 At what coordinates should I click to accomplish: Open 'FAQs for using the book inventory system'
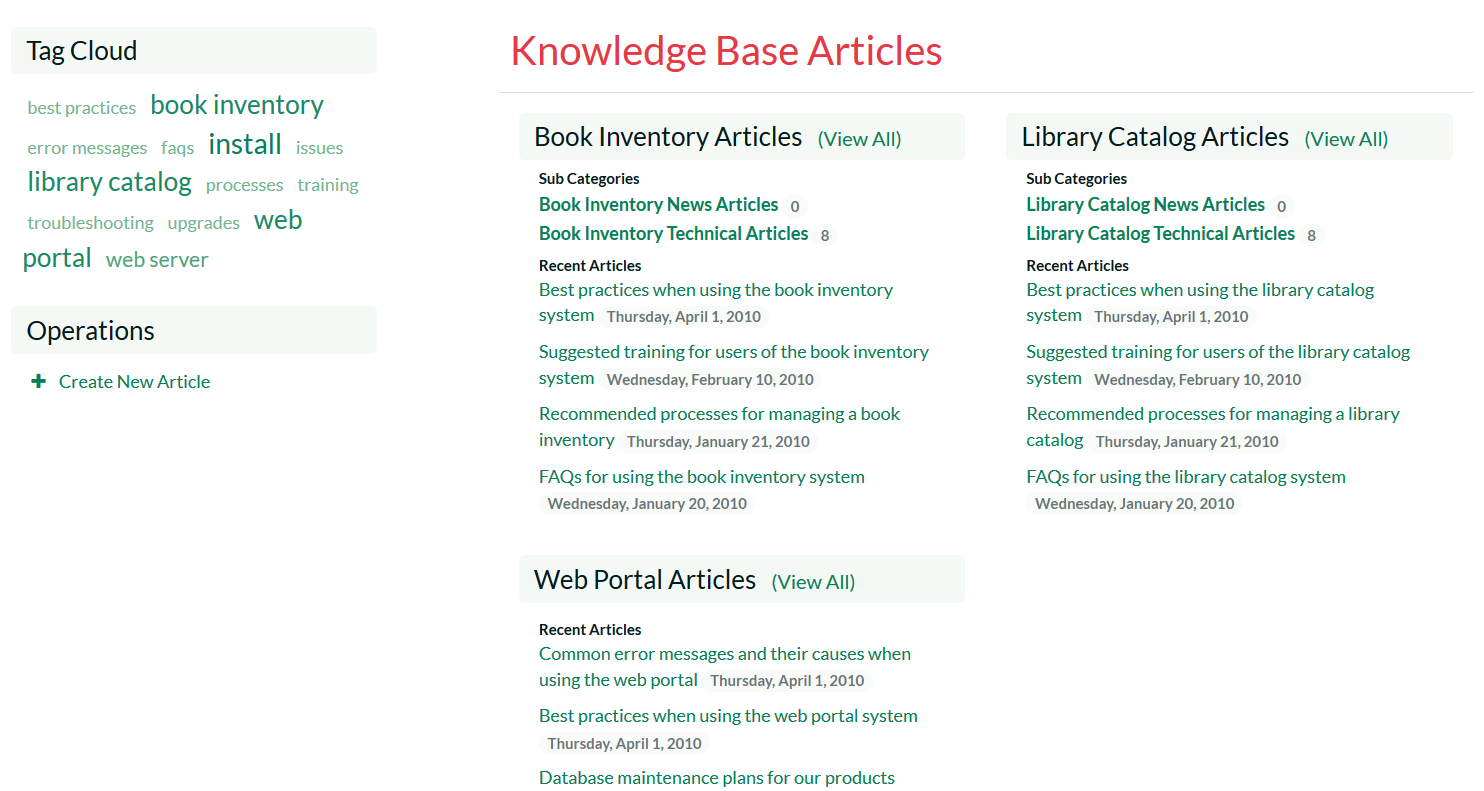[701, 477]
